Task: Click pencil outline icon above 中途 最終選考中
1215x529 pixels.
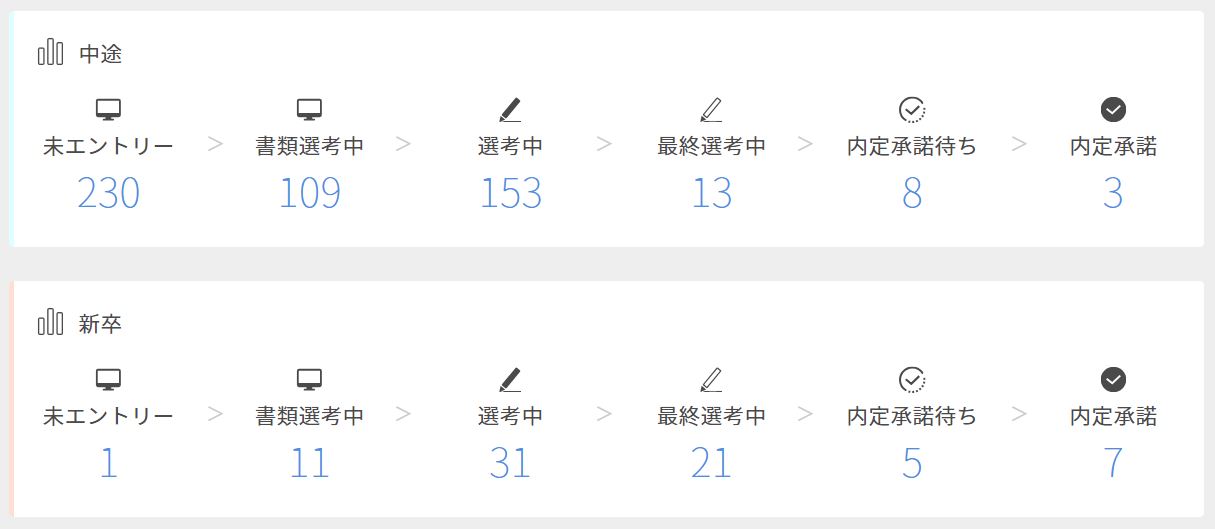Action: (x=711, y=110)
